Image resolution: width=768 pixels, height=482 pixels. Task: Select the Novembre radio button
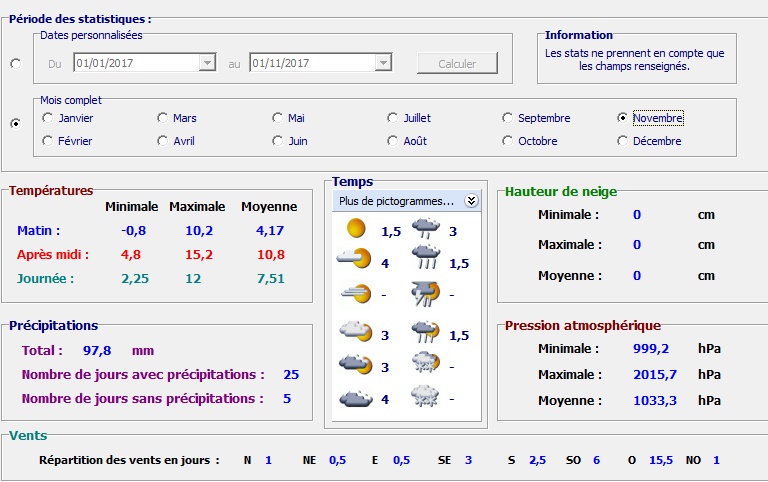623,118
